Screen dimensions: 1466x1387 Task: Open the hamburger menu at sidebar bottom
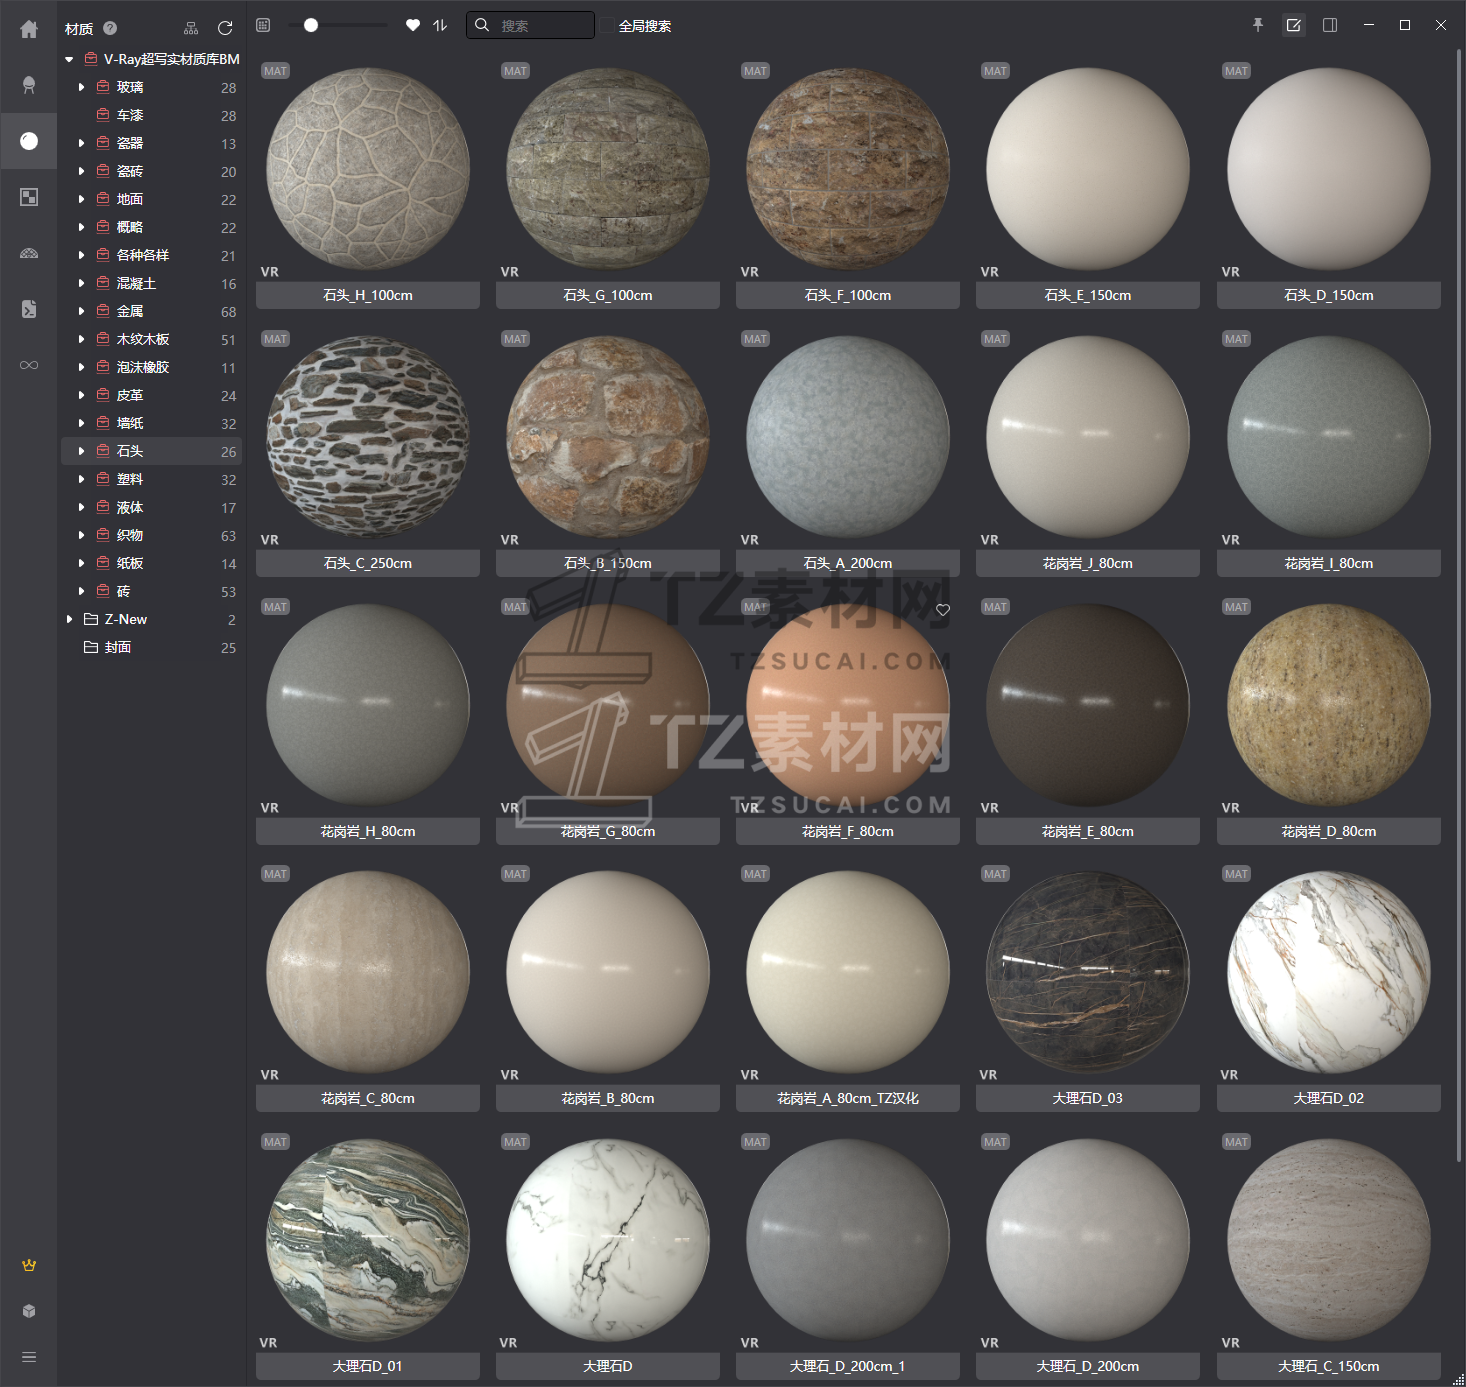(29, 1357)
